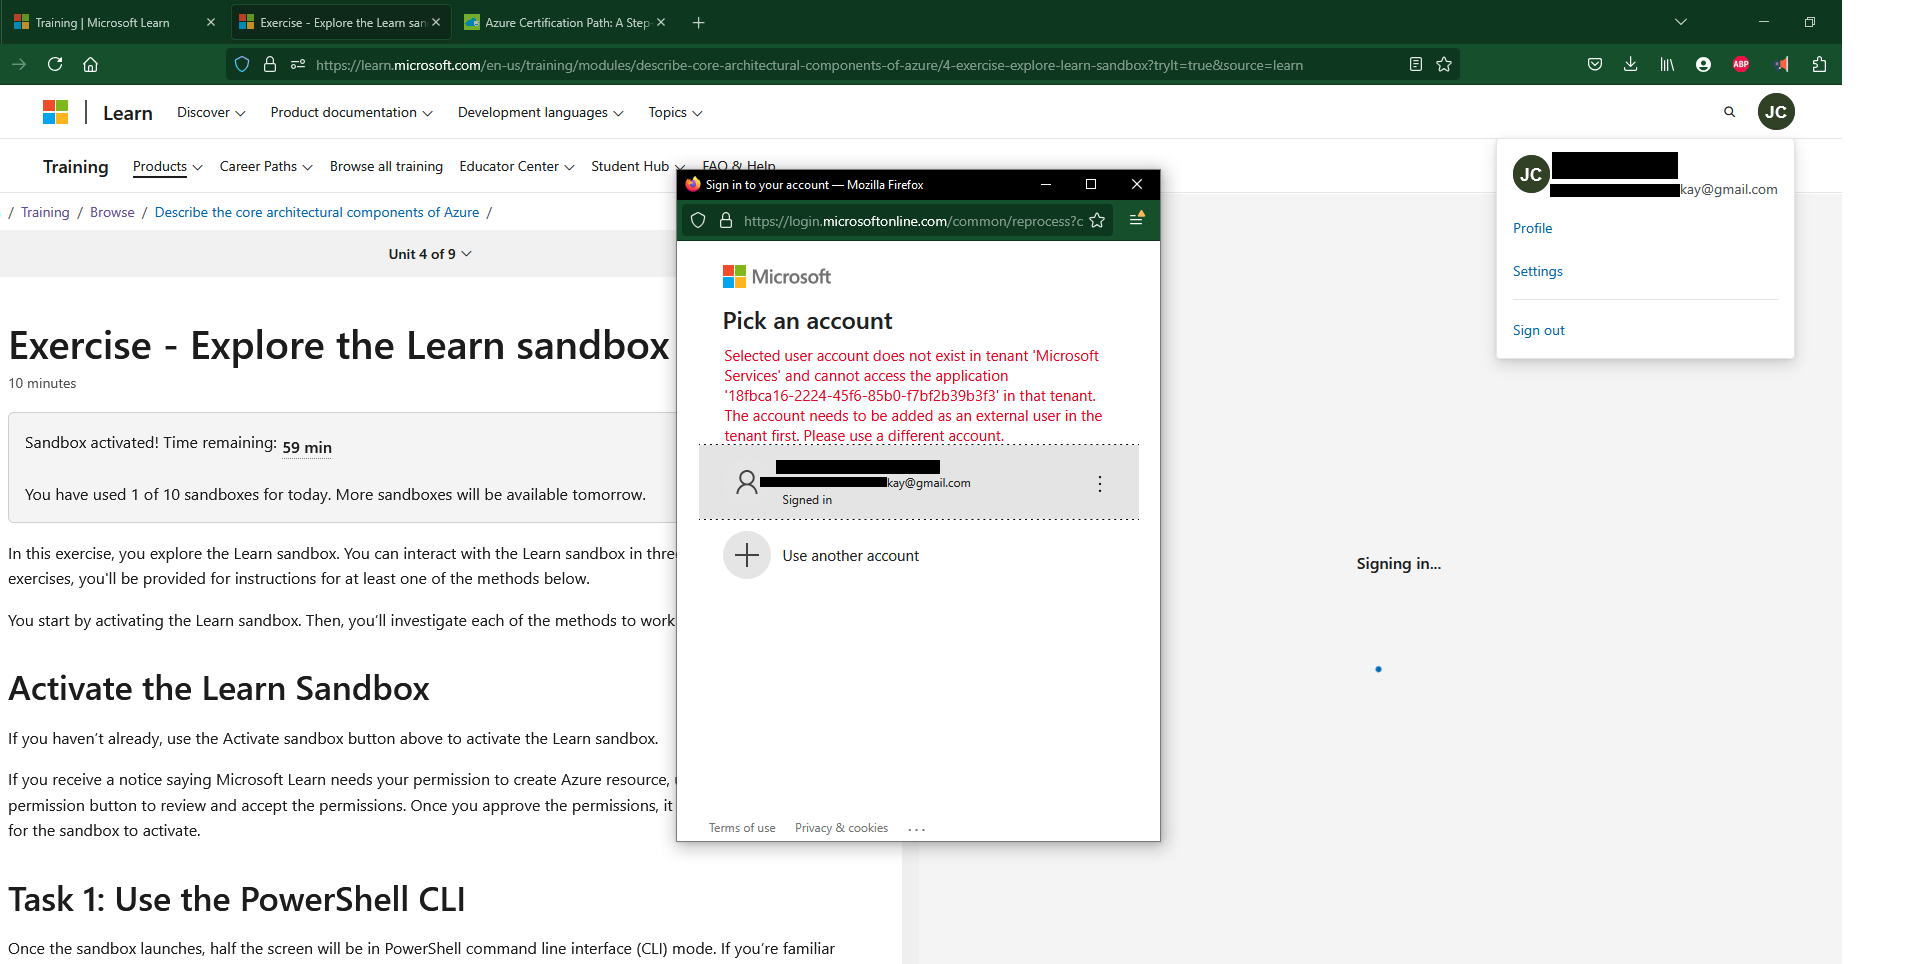Expand the Product documentation dropdown

click(x=351, y=112)
